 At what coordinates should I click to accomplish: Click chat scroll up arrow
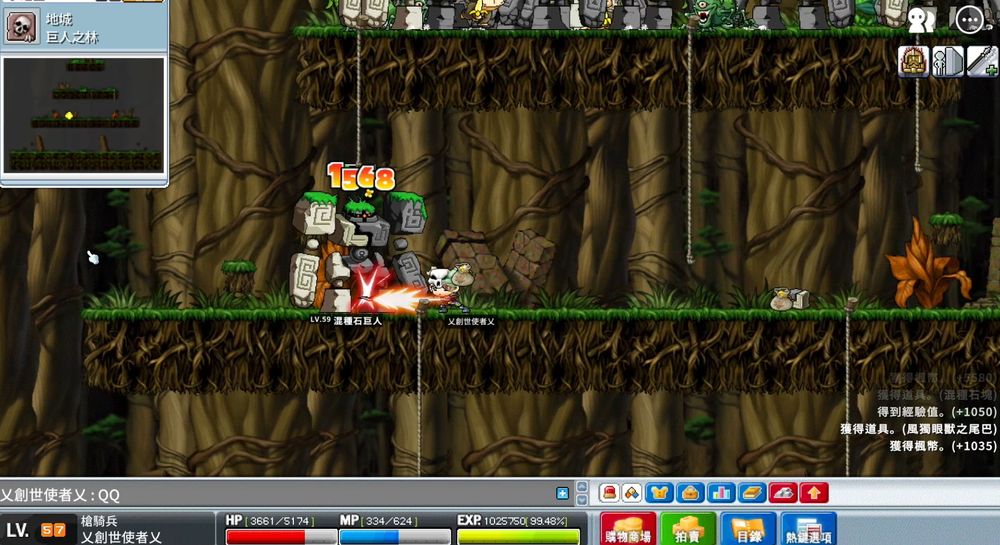coord(582,487)
